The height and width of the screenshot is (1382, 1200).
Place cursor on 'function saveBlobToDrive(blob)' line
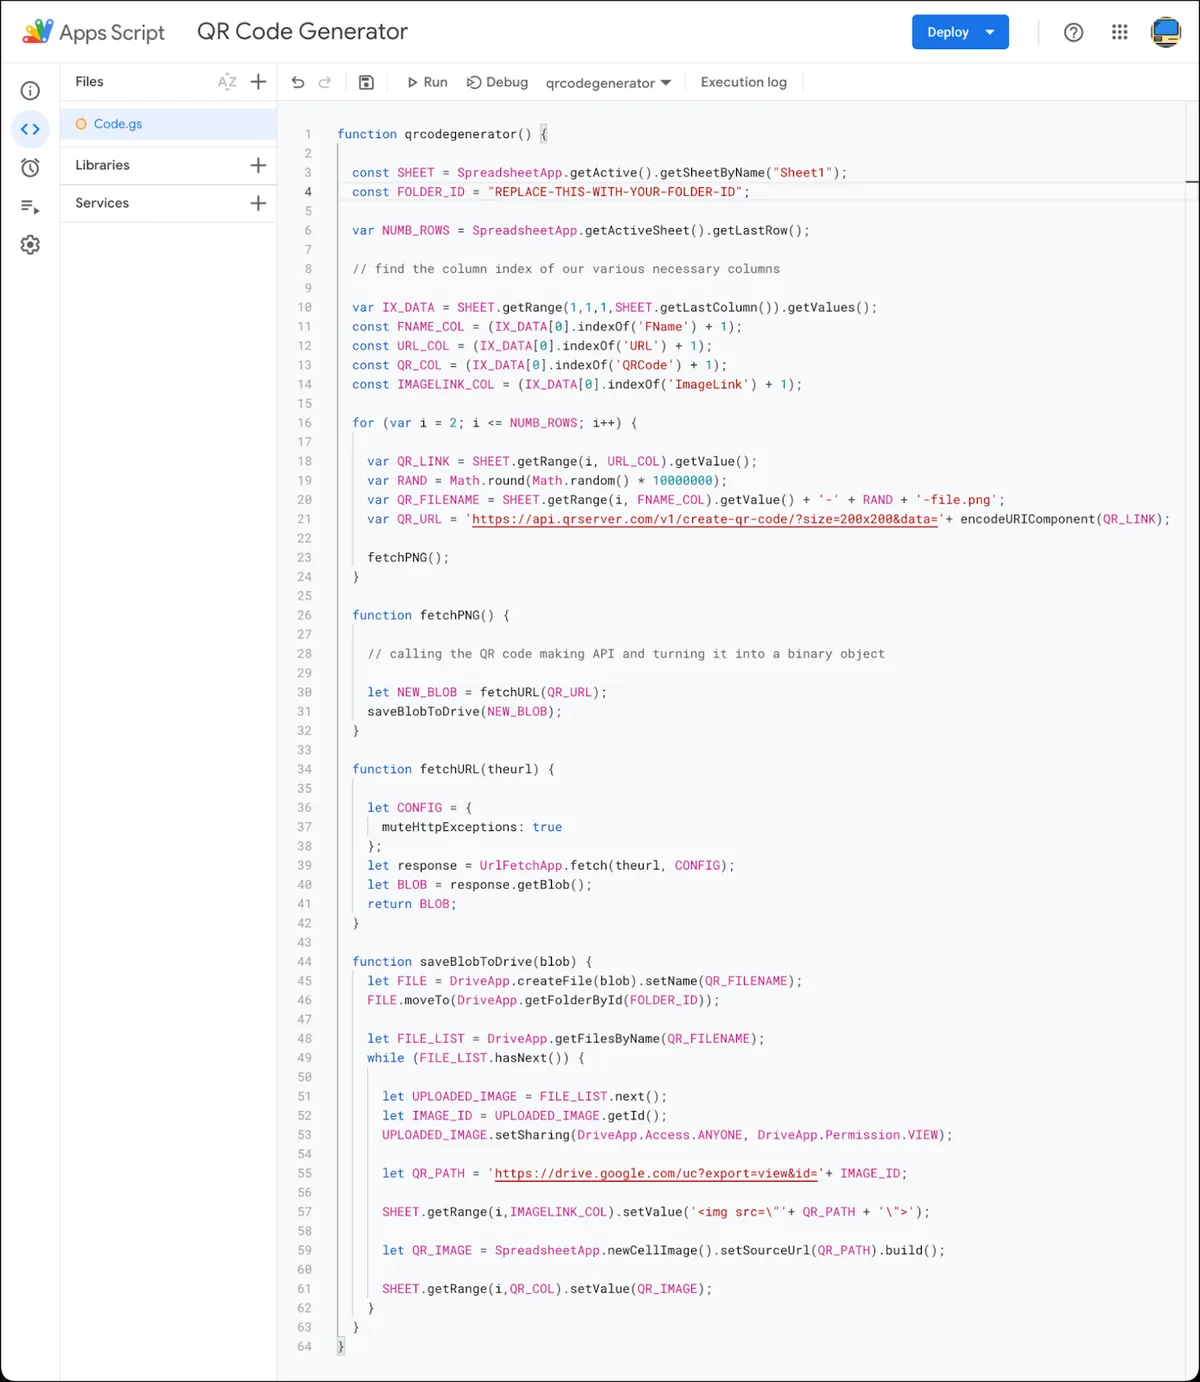472,962
